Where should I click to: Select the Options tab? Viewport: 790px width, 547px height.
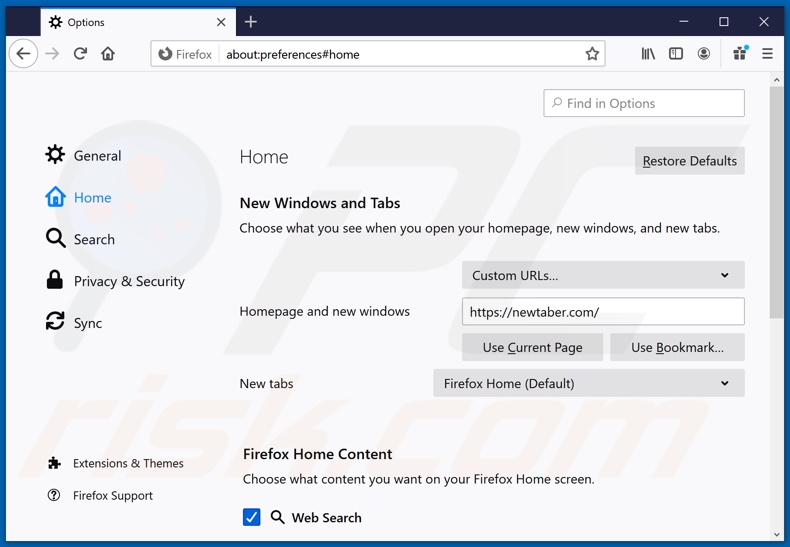[138, 22]
